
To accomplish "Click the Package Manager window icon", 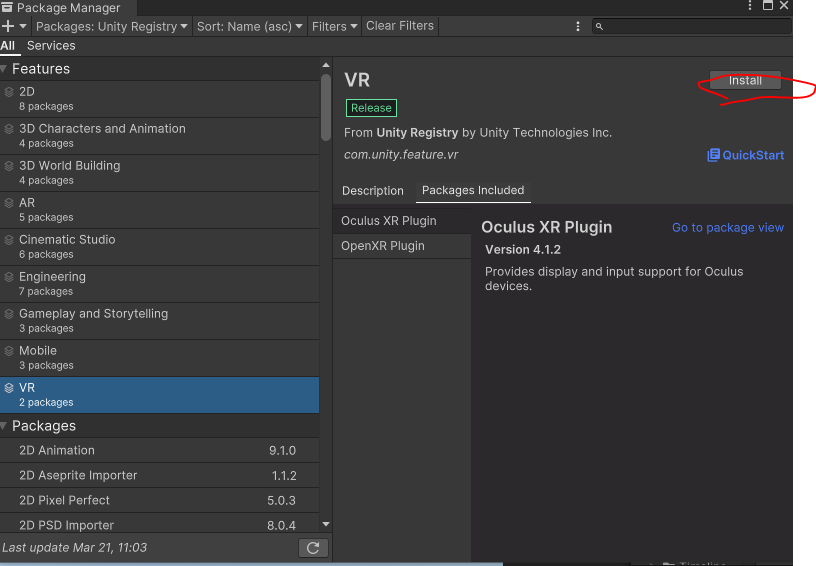I will (x=8, y=8).
